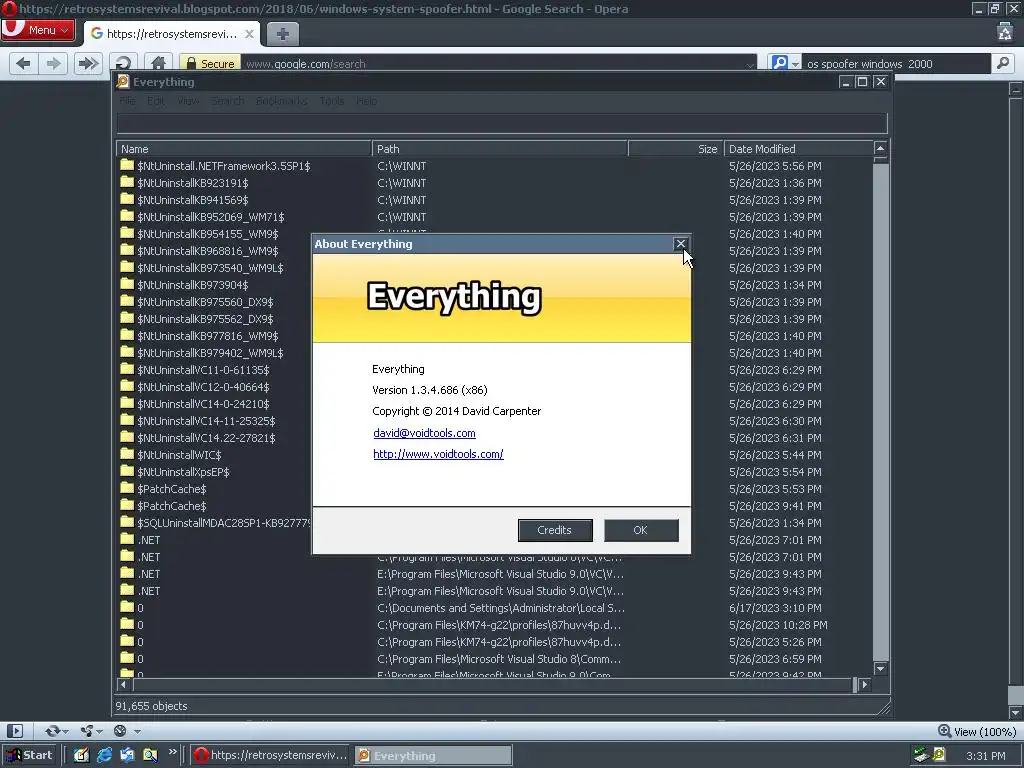Open the Search menu in Everything

227,101
